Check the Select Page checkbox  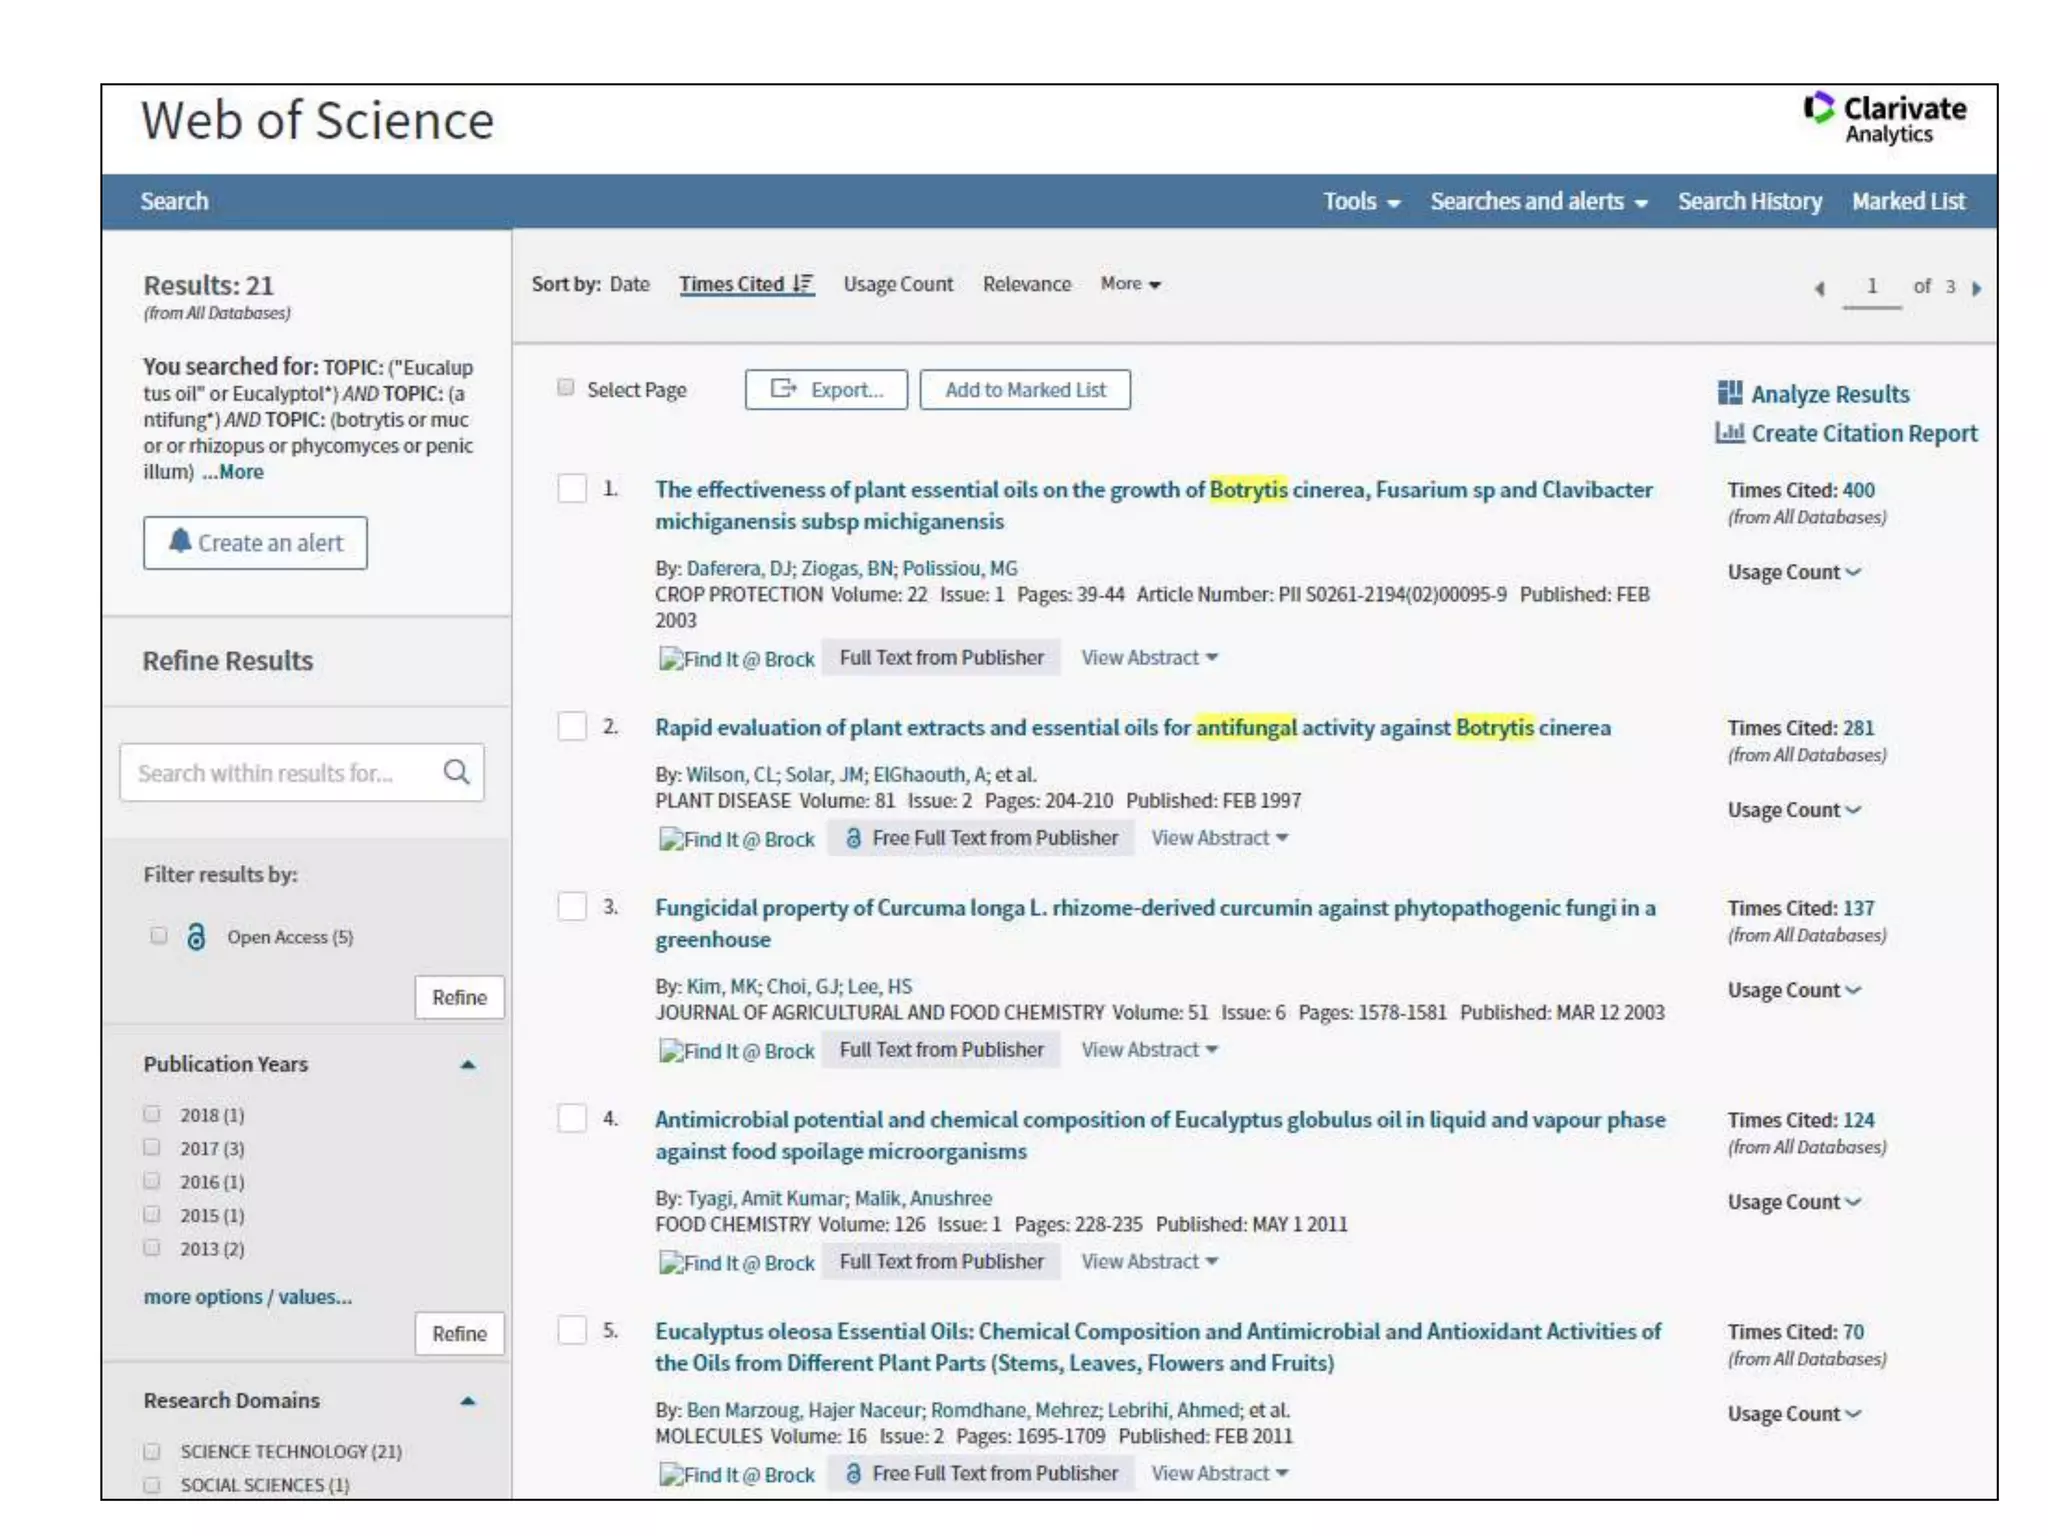point(566,388)
